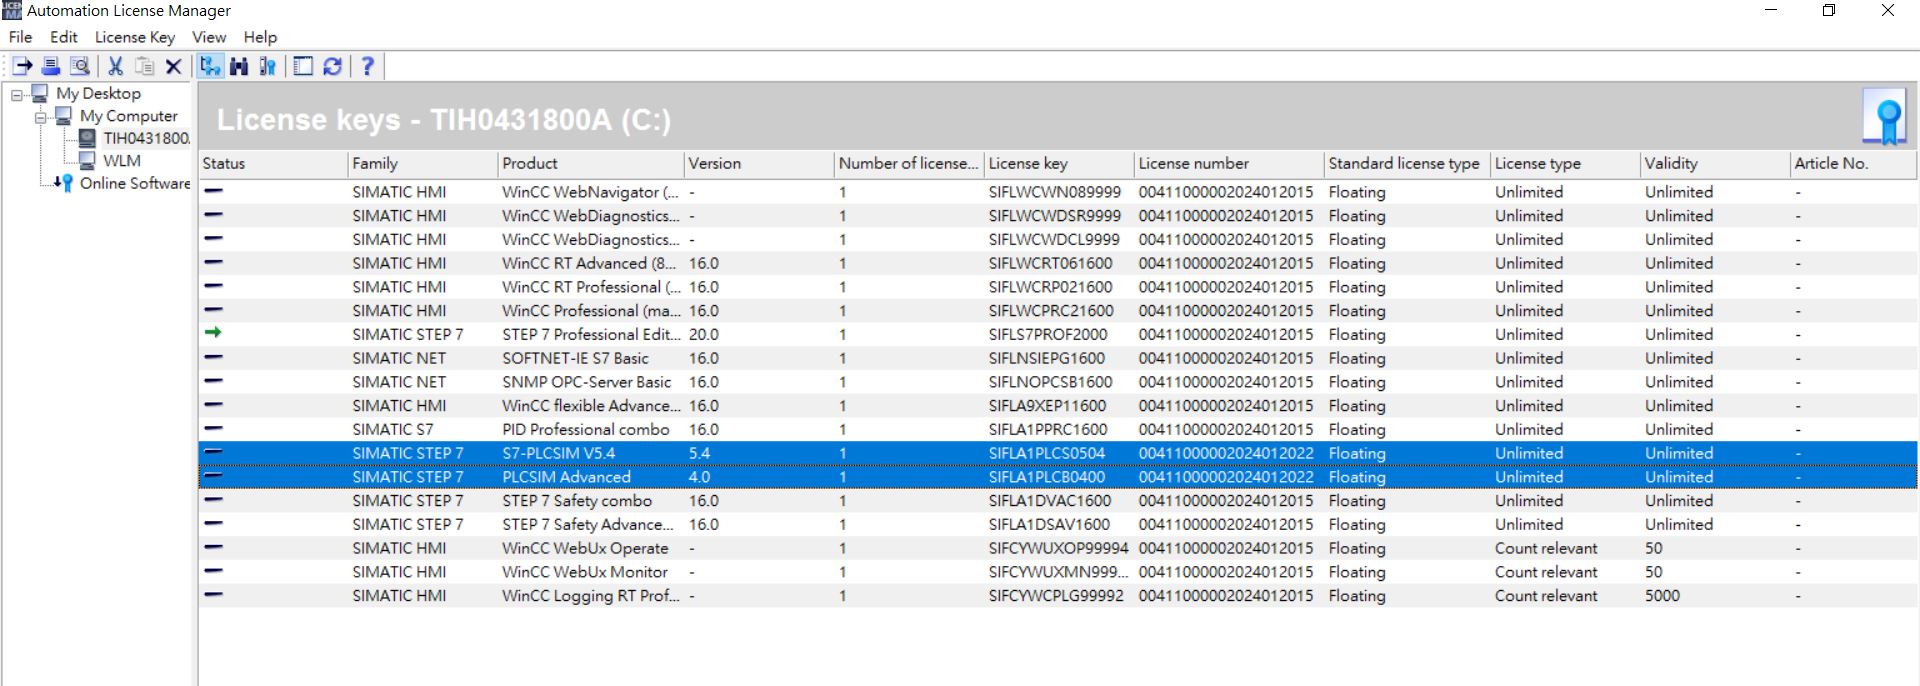This screenshot has width=1920, height=686.
Task: Select the WLM tree item
Action: click(x=121, y=161)
